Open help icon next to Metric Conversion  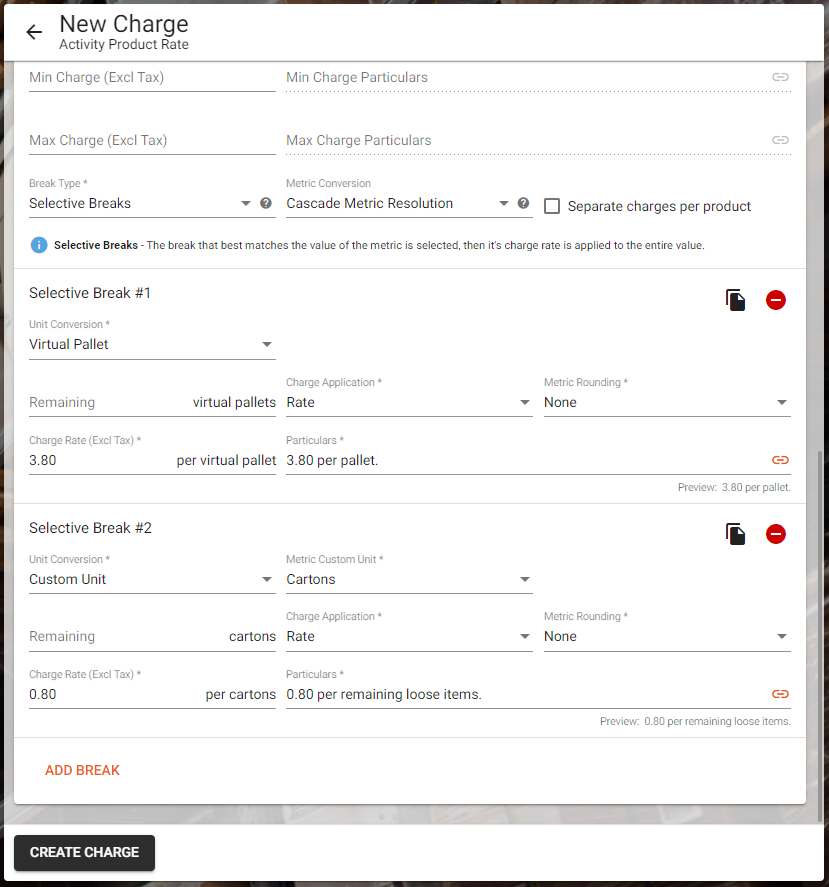523,203
